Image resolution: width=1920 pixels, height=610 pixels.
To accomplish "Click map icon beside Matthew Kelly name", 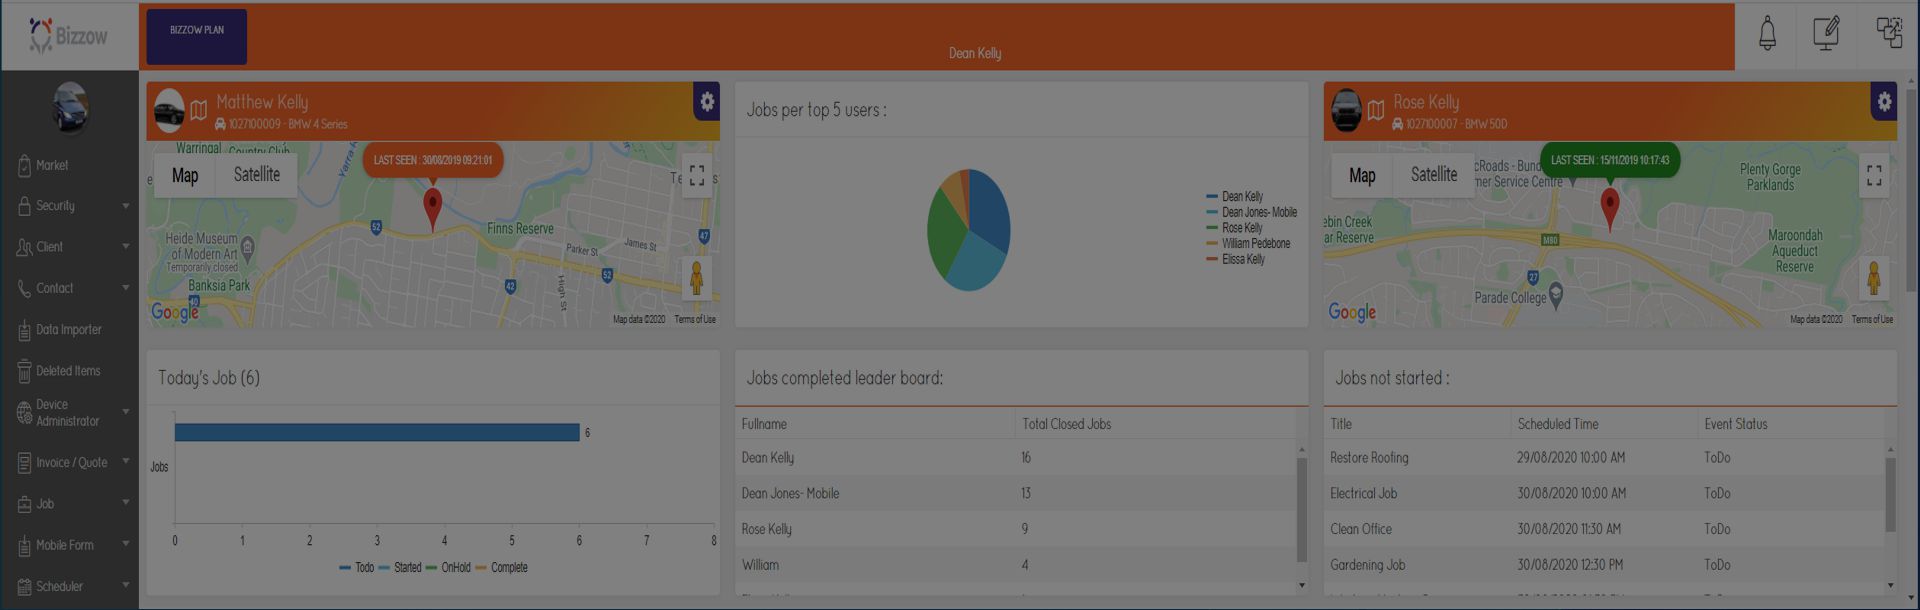I will click(199, 110).
